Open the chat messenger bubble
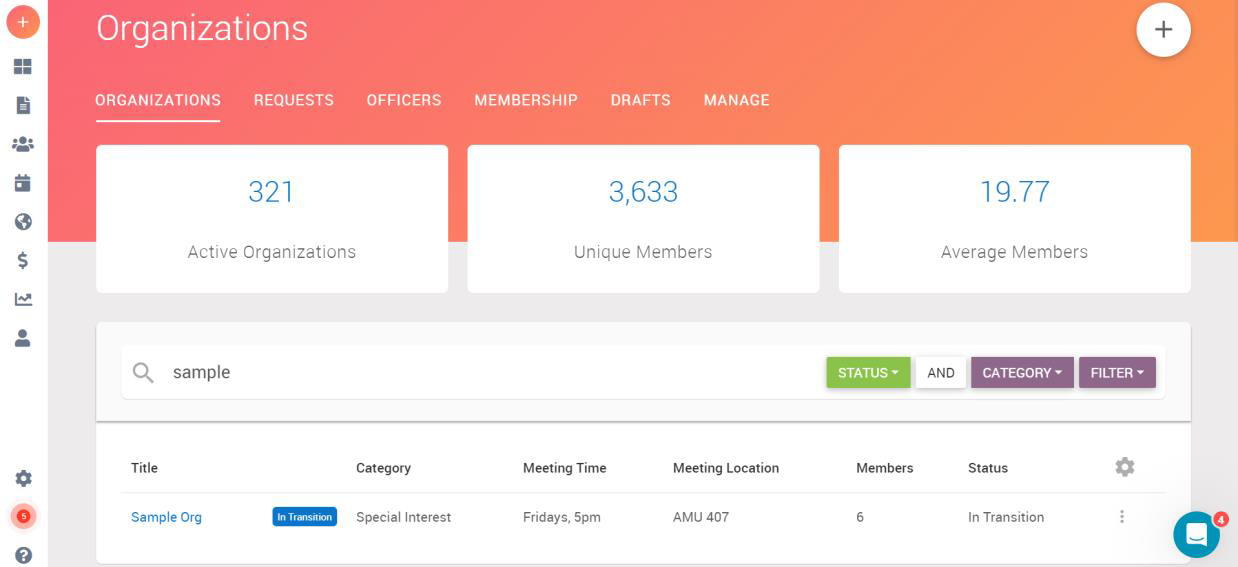The height and width of the screenshot is (567, 1238). [x=1196, y=535]
